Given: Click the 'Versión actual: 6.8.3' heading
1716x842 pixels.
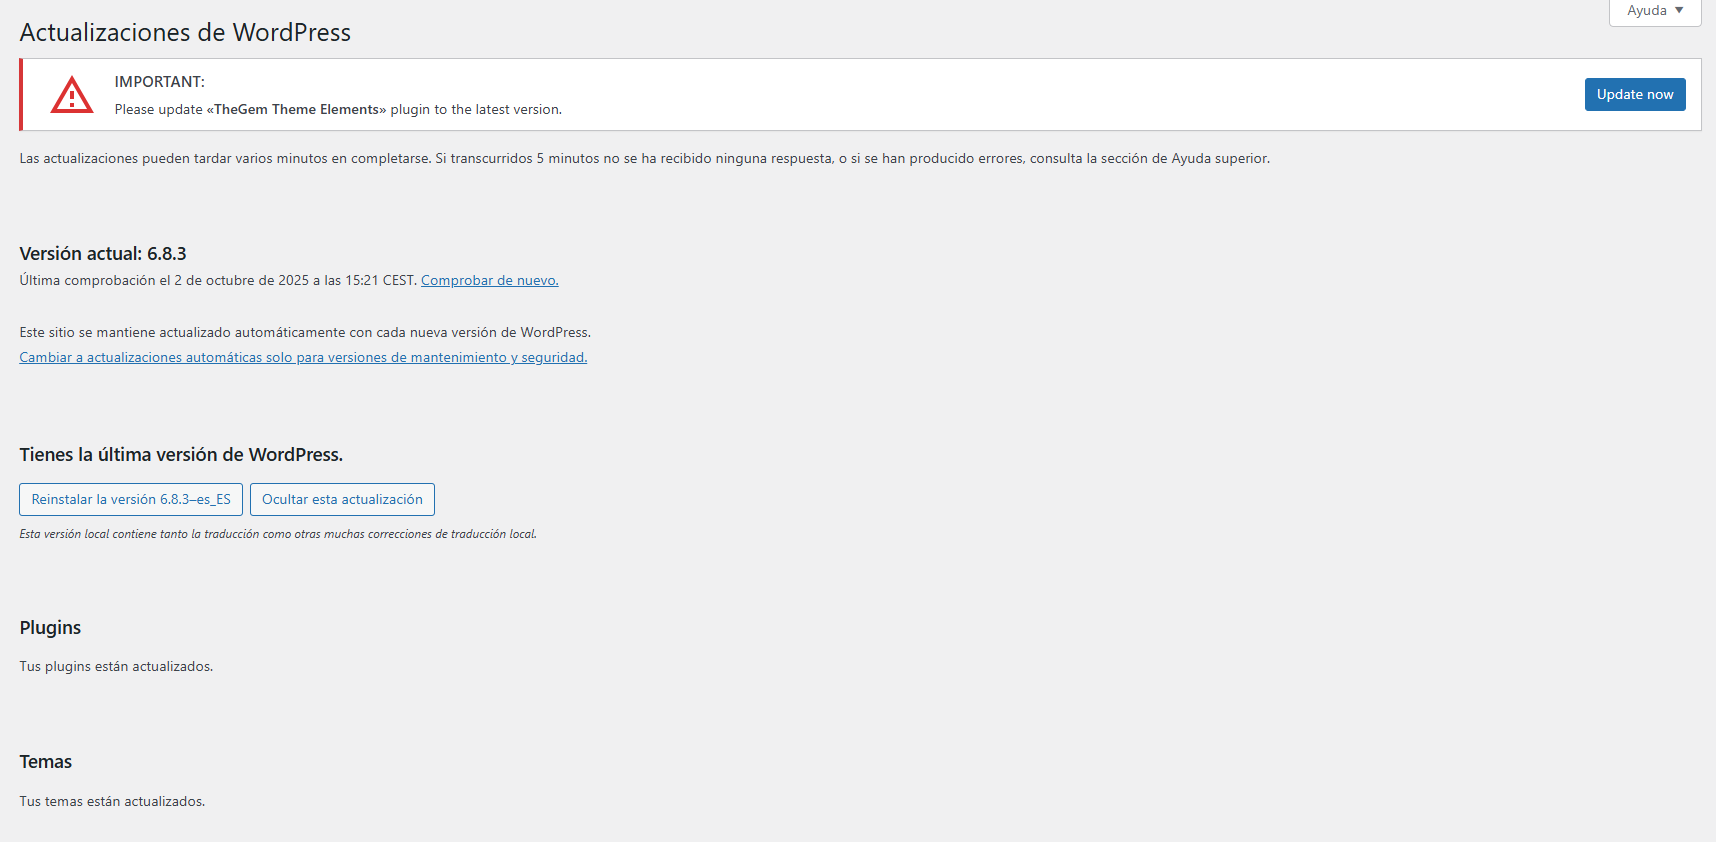Looking at the screenshot, I should click(103, 254).
